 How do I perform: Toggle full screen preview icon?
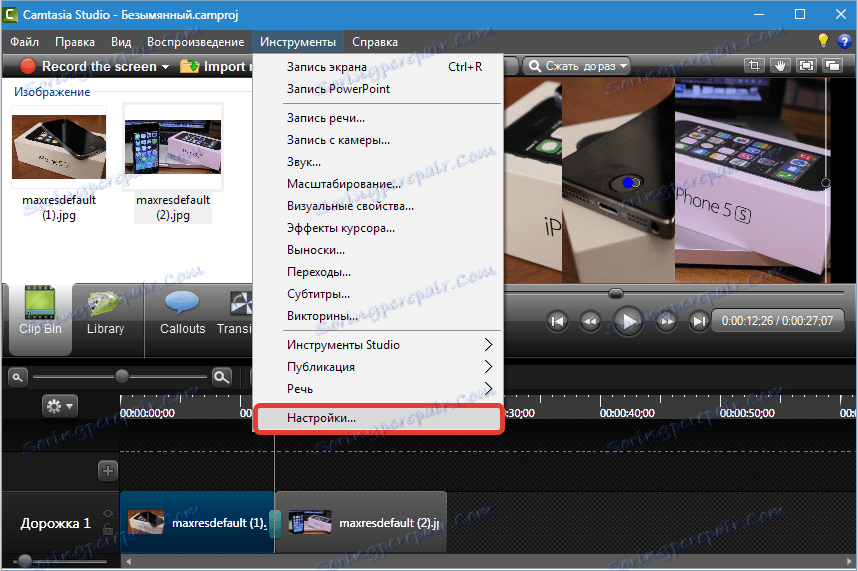tap(807, 66)
